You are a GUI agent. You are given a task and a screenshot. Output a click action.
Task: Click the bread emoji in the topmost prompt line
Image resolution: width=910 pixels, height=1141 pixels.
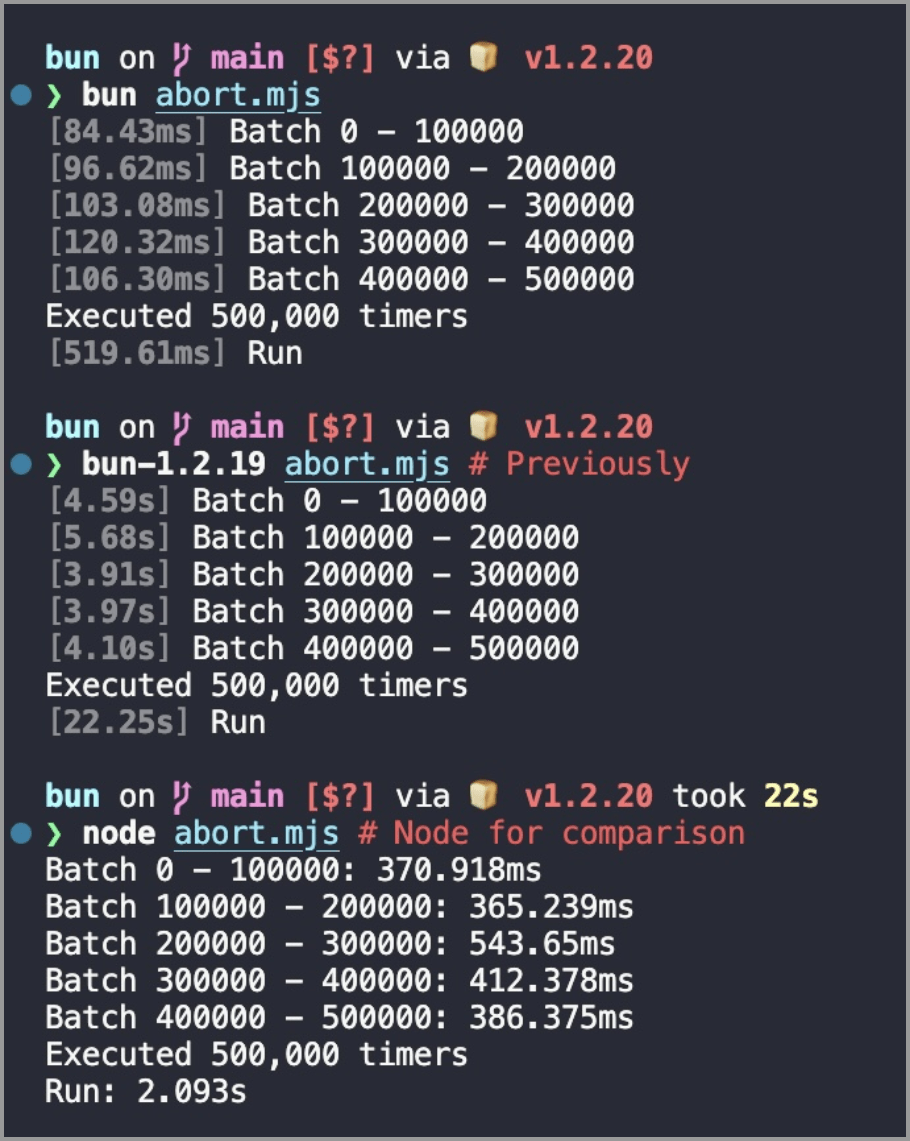pos(483,59)
